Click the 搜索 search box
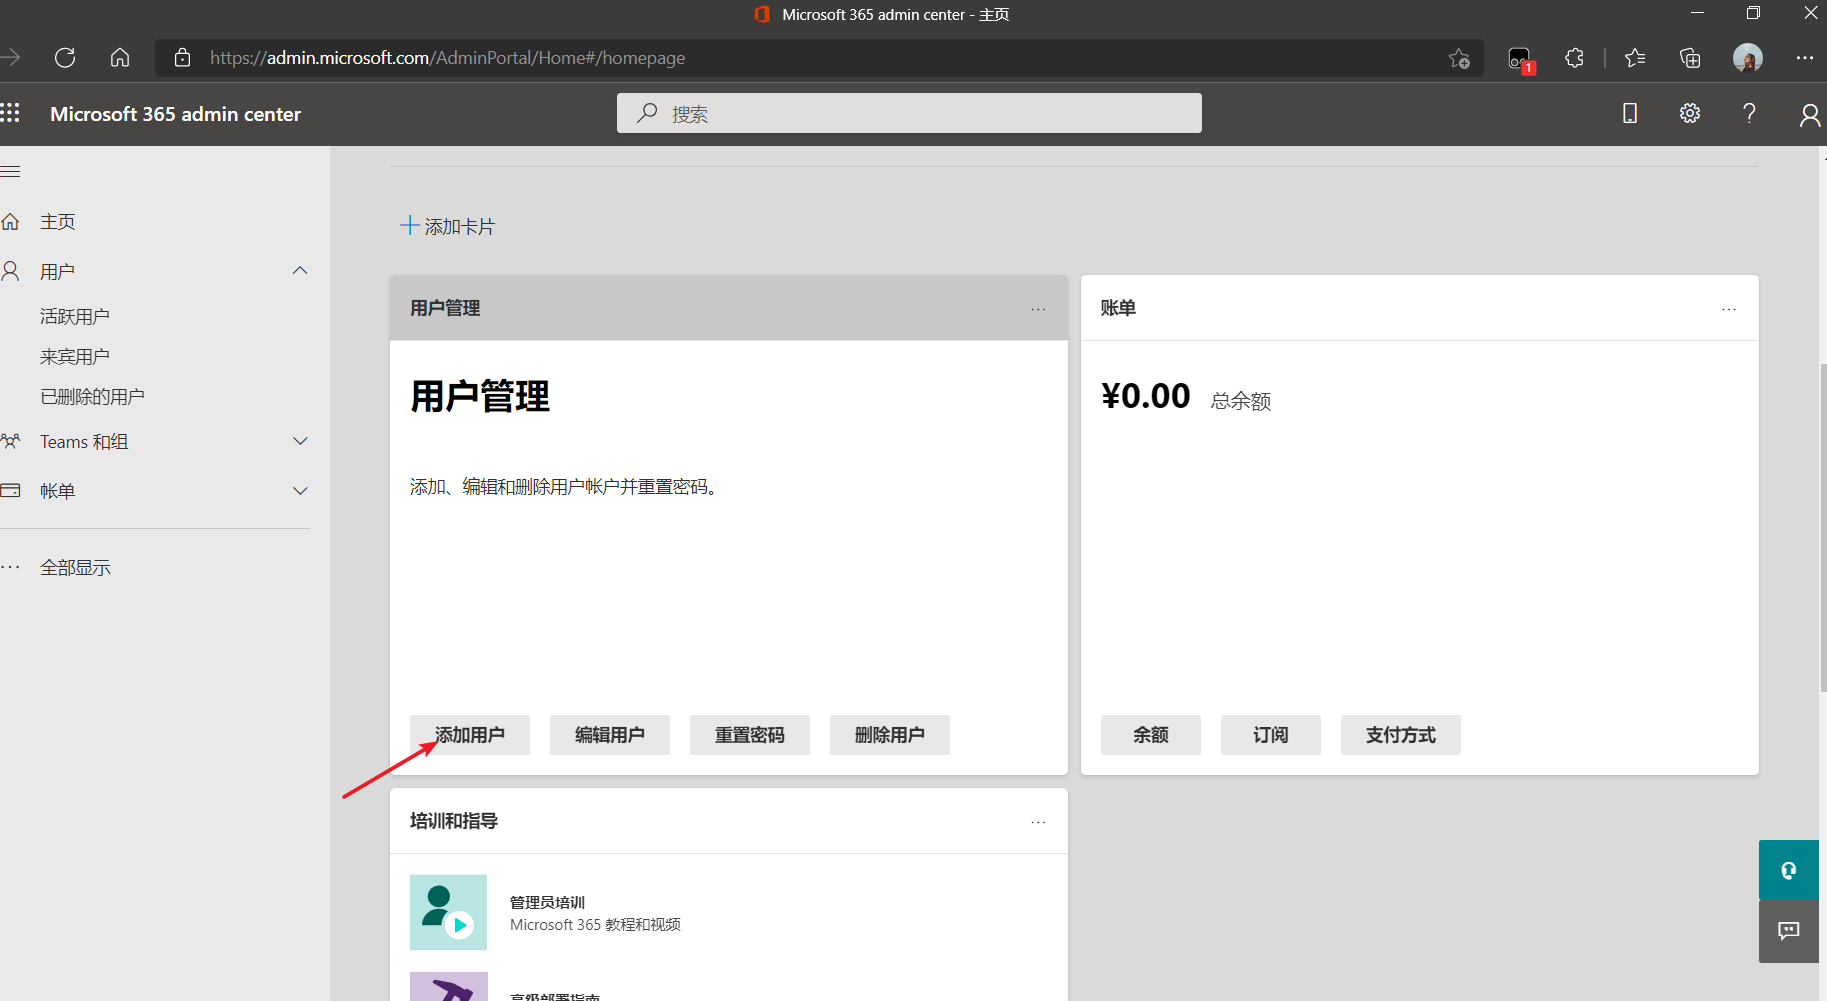1827x1001 pixels. click(x=908, y=114)
